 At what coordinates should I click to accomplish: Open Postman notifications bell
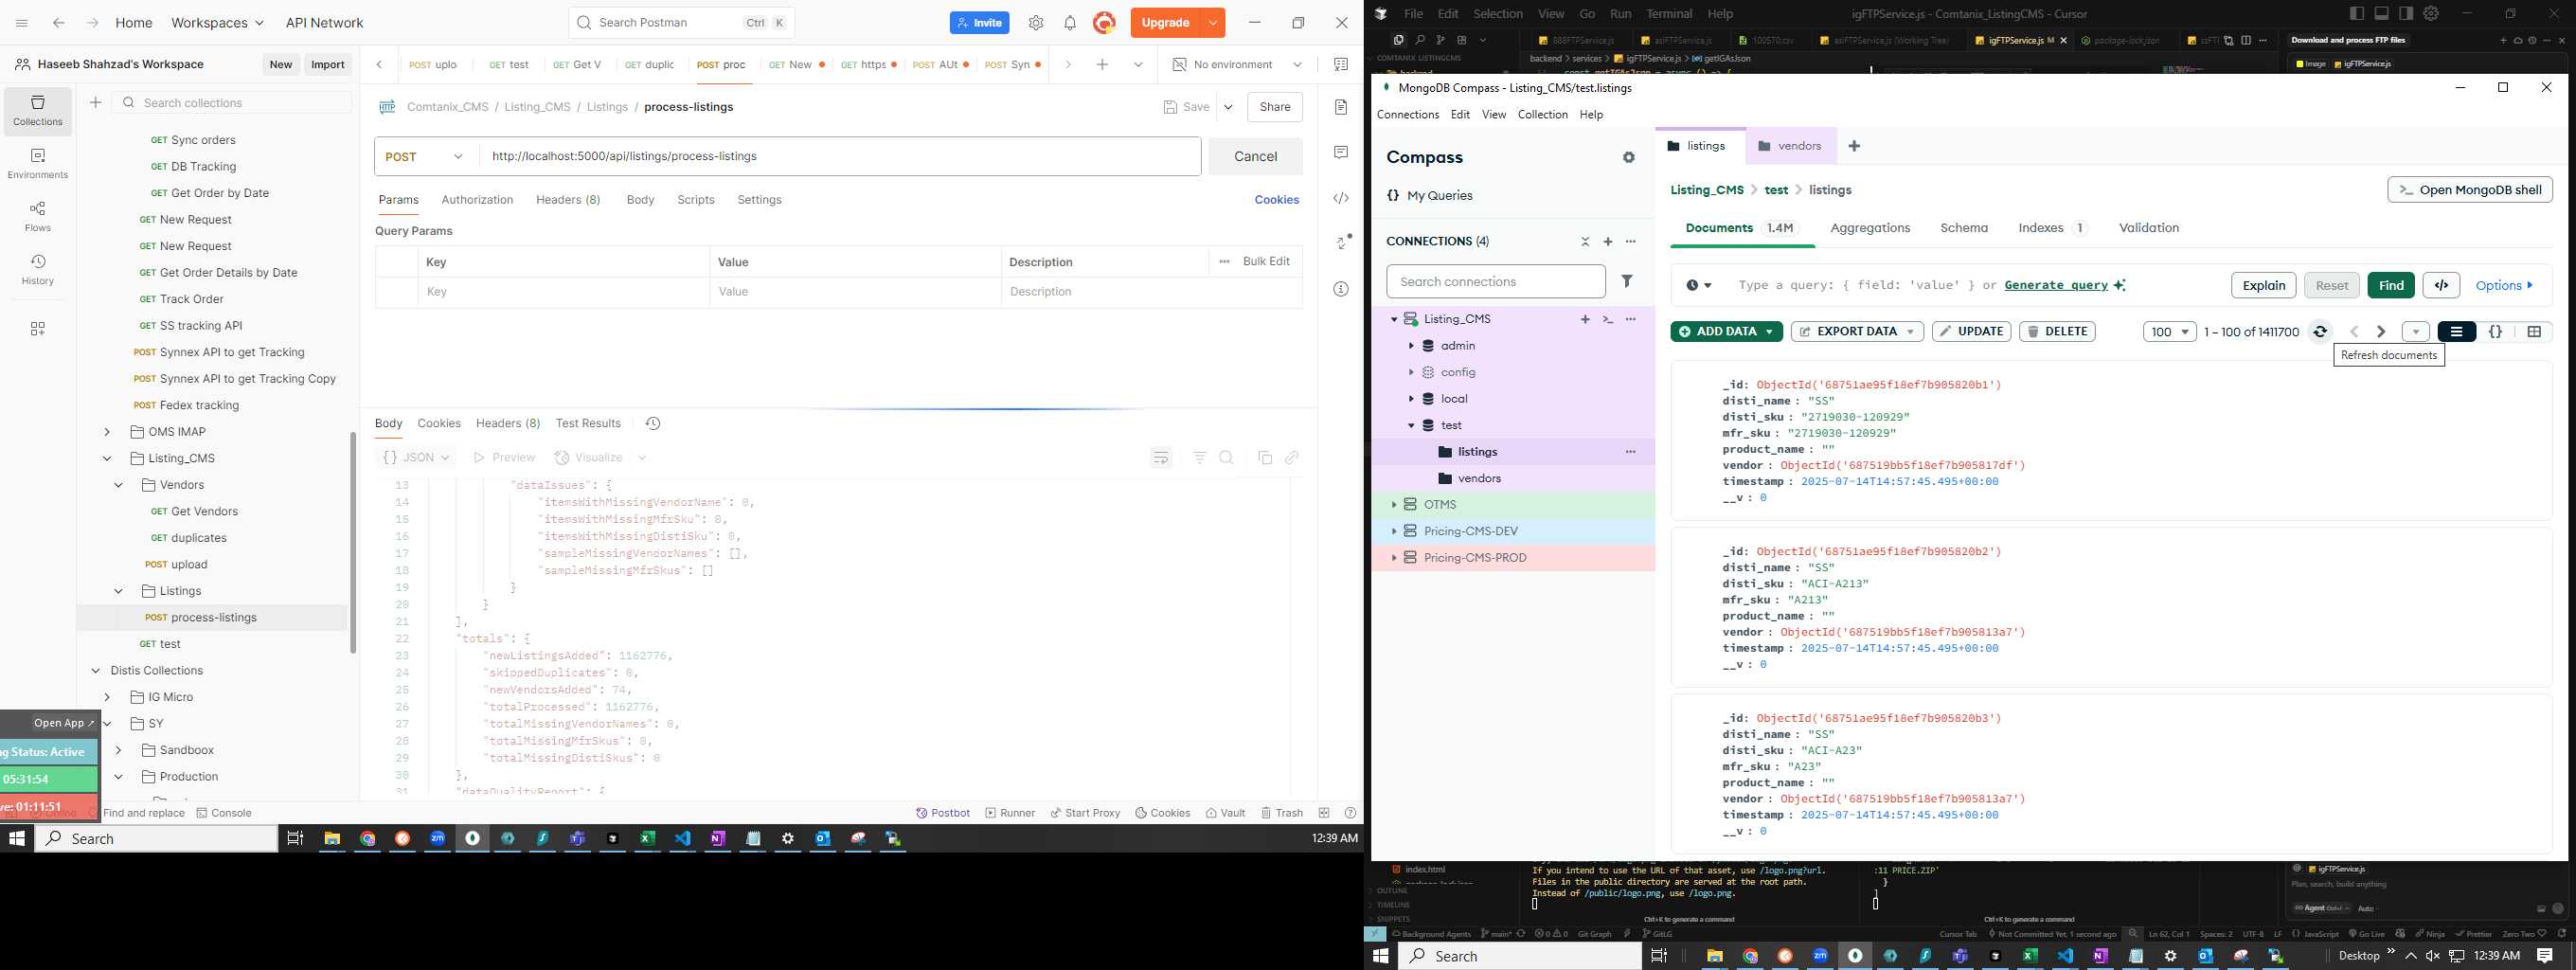[x=1070, y=23]
